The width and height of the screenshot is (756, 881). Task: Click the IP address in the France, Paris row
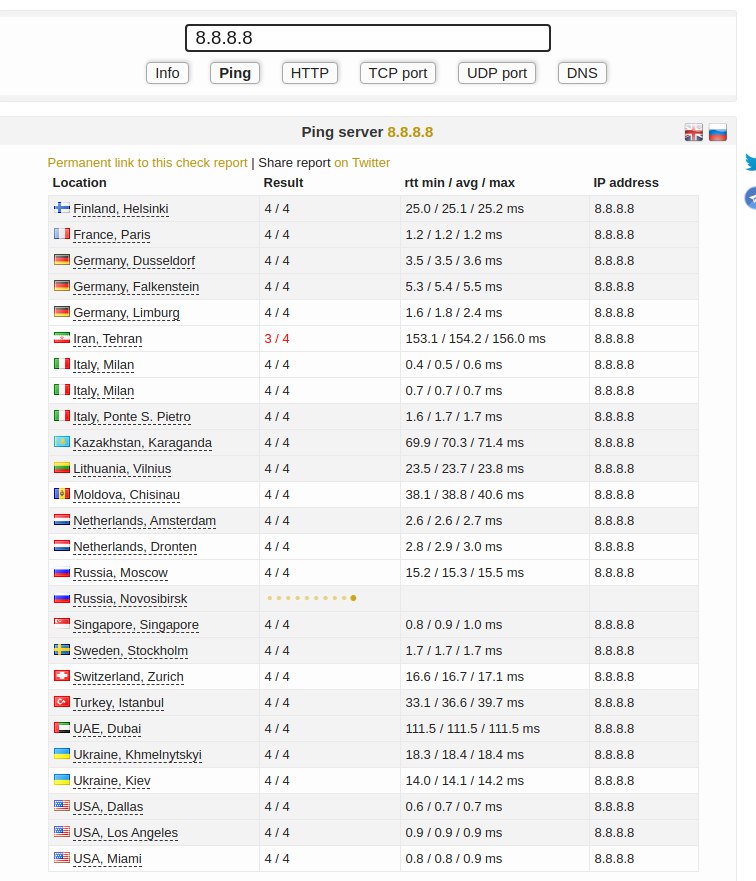614,235
